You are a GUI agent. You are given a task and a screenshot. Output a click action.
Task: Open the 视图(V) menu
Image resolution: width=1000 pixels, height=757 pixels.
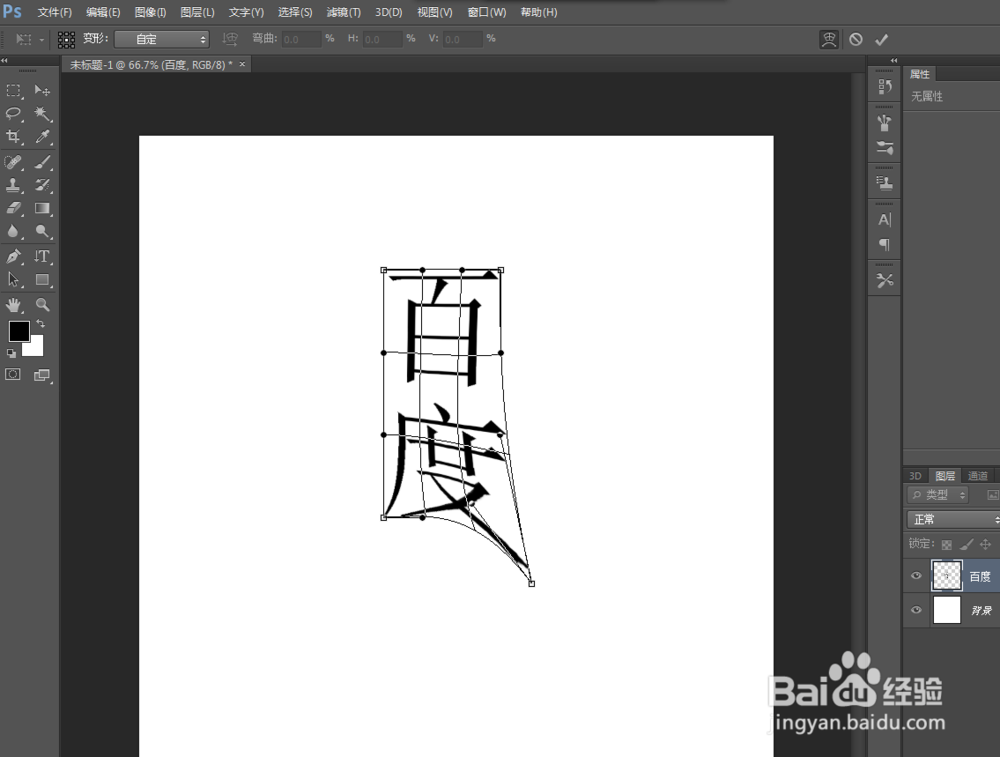434,12
